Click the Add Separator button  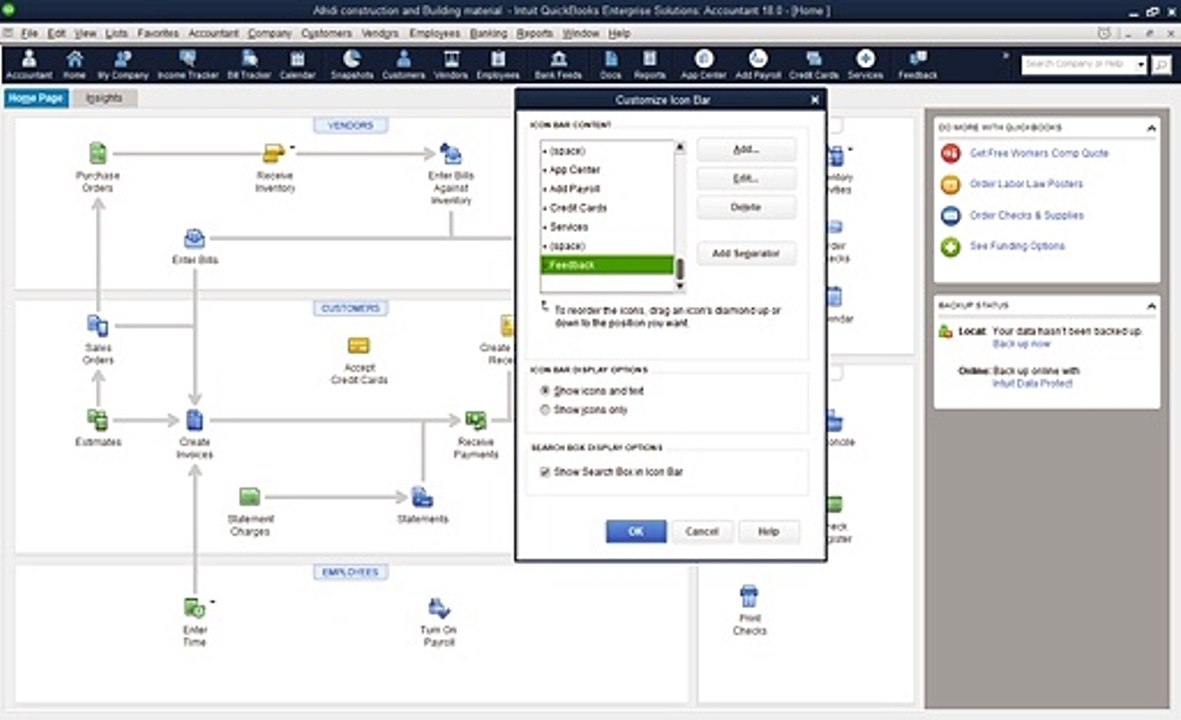click(746, 254)
